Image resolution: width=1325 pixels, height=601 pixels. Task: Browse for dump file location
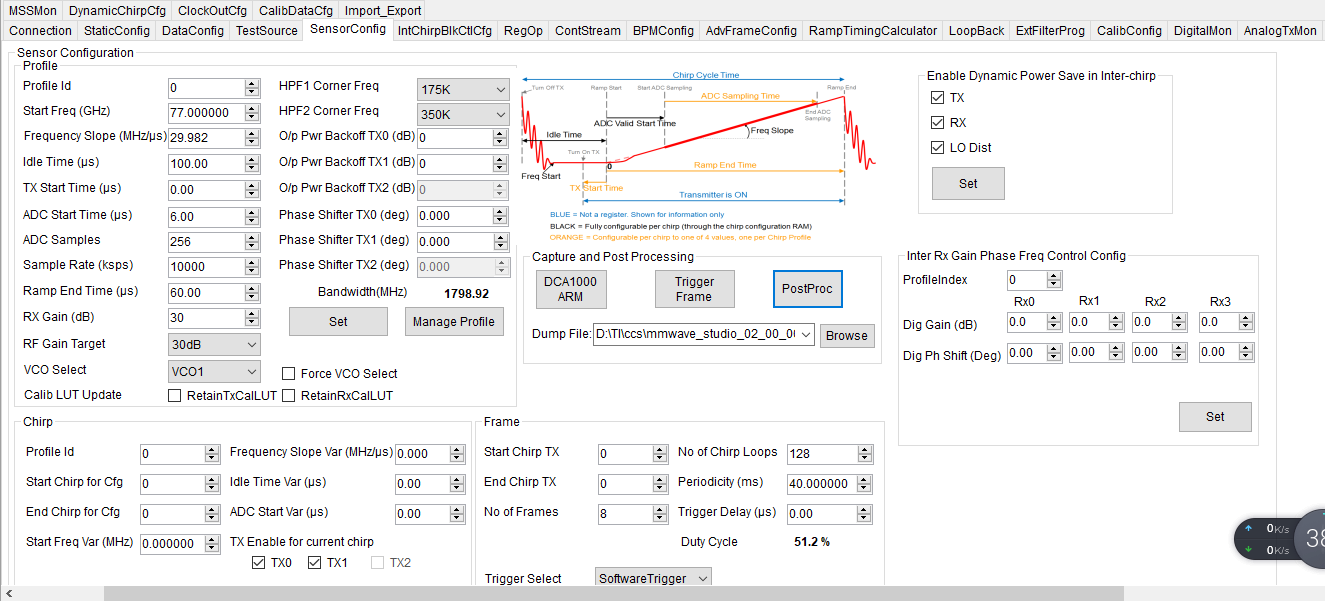tap(847, 335)
